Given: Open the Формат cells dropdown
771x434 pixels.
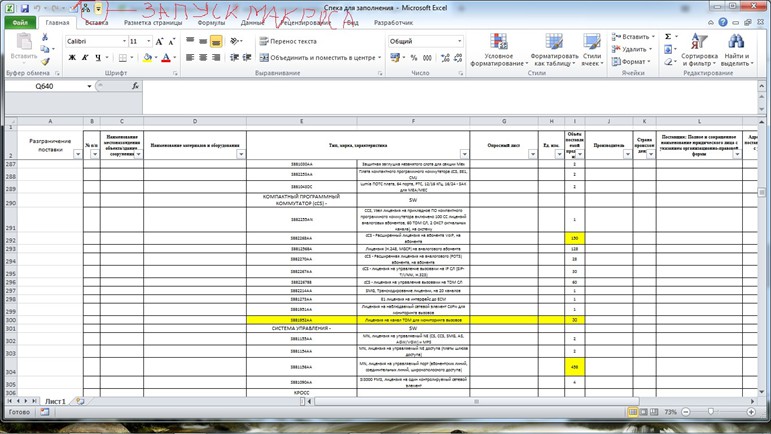Looking at the screenshot, I should pos(631,61).
